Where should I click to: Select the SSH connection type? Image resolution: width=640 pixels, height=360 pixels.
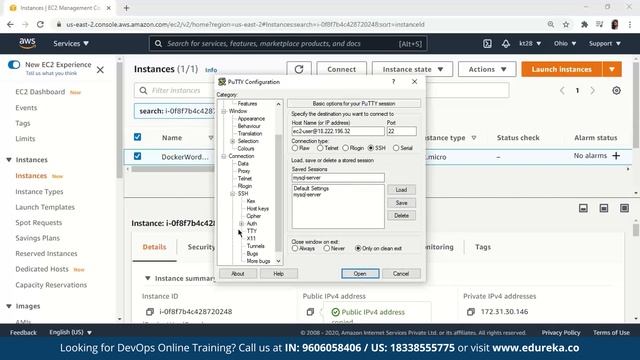tap(371, 148)
